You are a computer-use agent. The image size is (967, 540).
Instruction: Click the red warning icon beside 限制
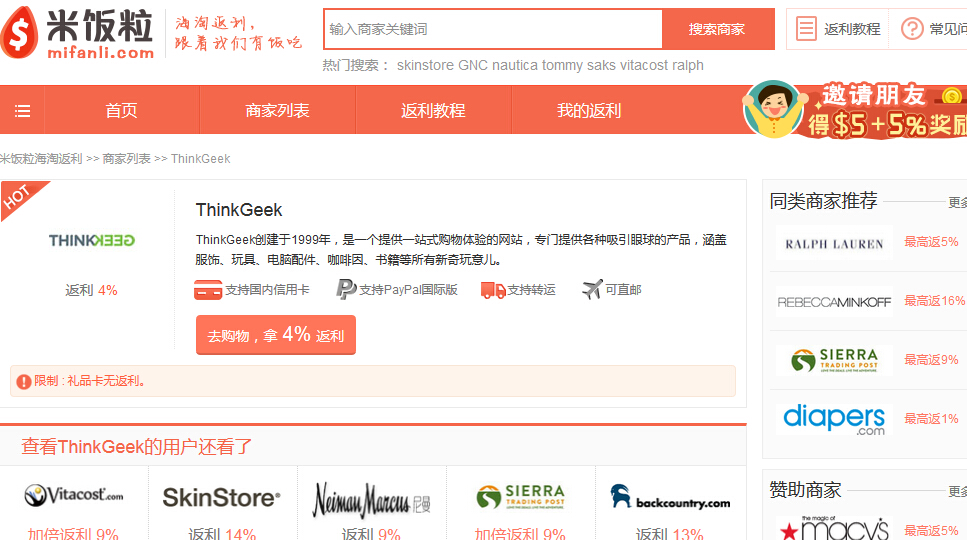[x=23, y=382]
